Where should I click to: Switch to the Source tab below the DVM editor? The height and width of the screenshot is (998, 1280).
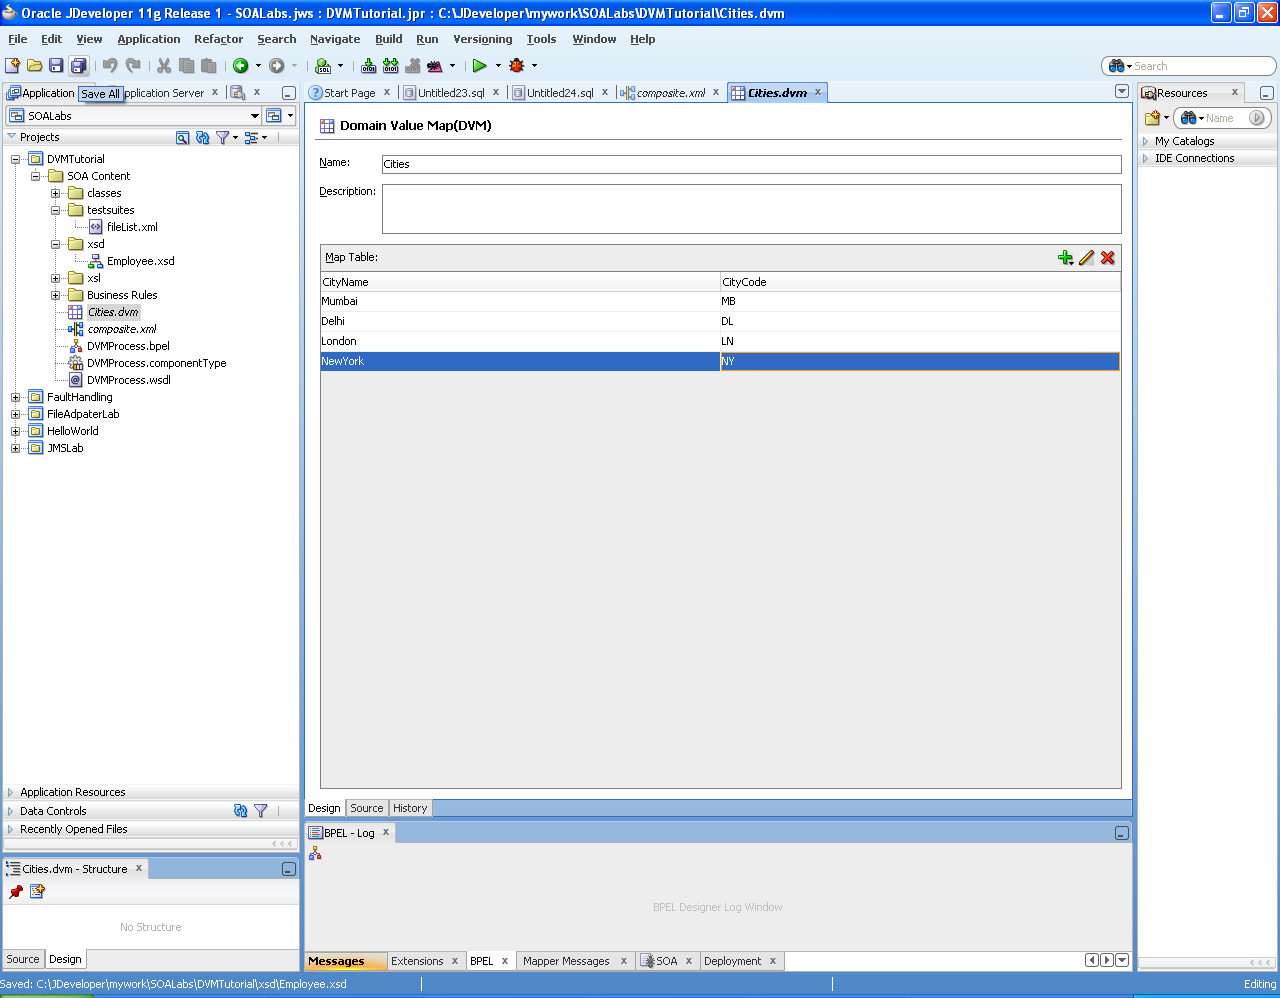366,808
